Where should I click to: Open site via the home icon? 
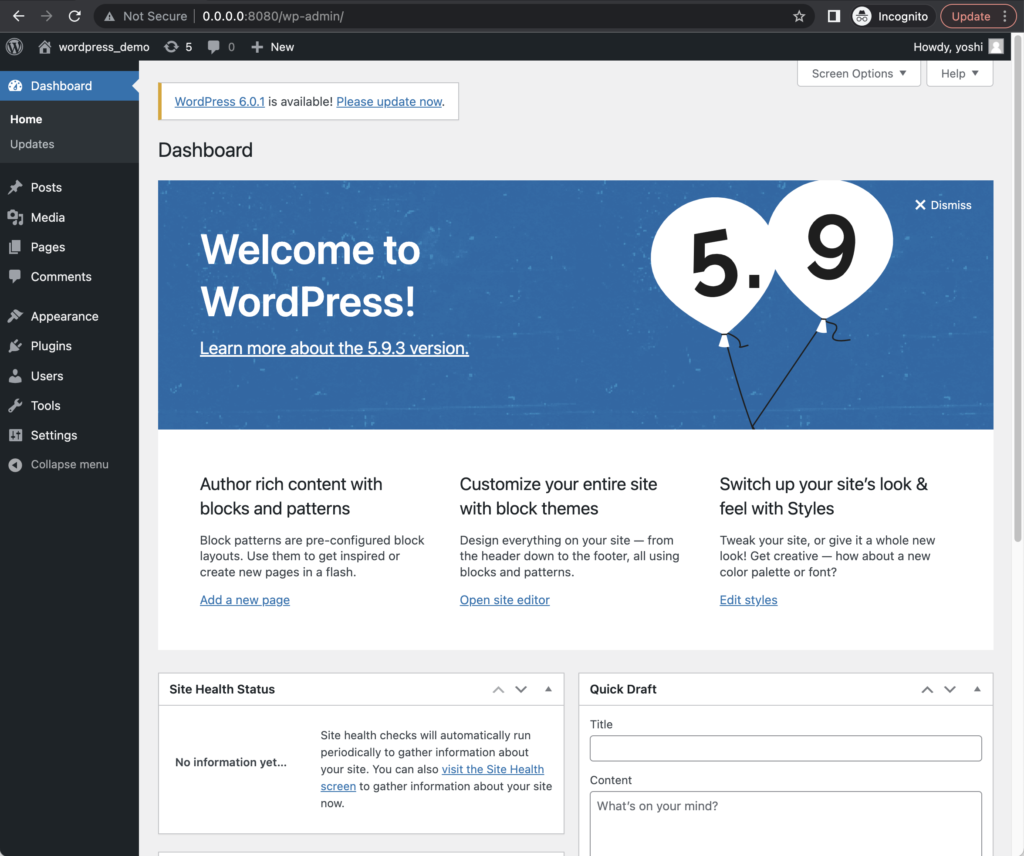[x=44, y=47]
